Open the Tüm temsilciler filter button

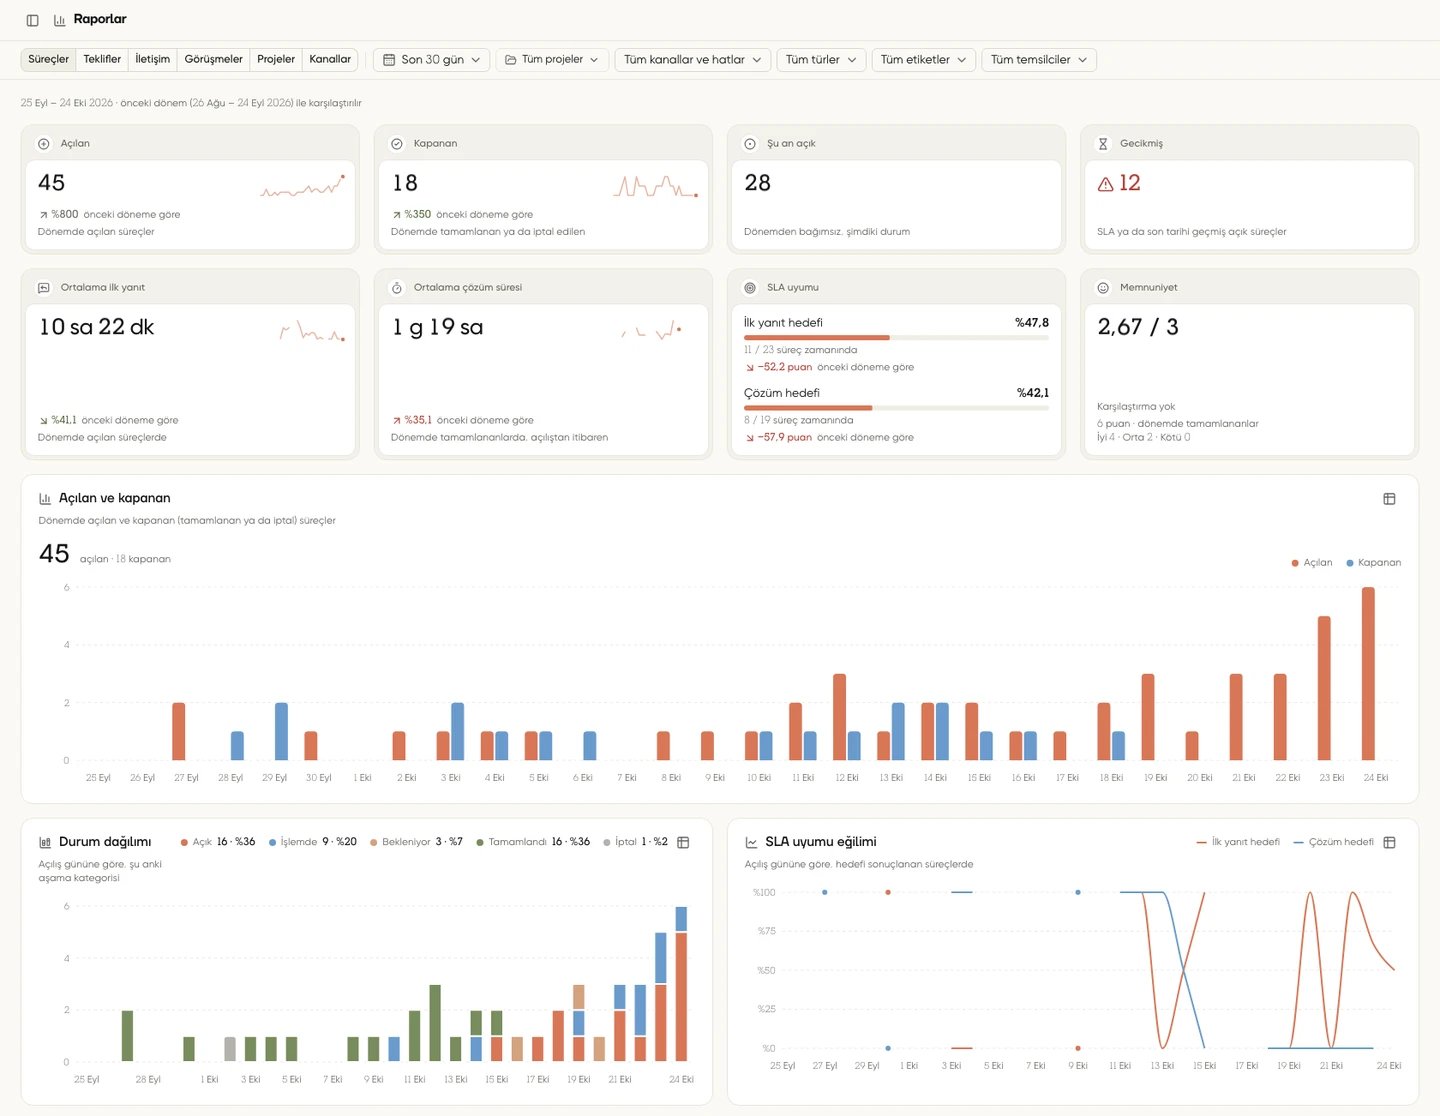coord(1039,60)
